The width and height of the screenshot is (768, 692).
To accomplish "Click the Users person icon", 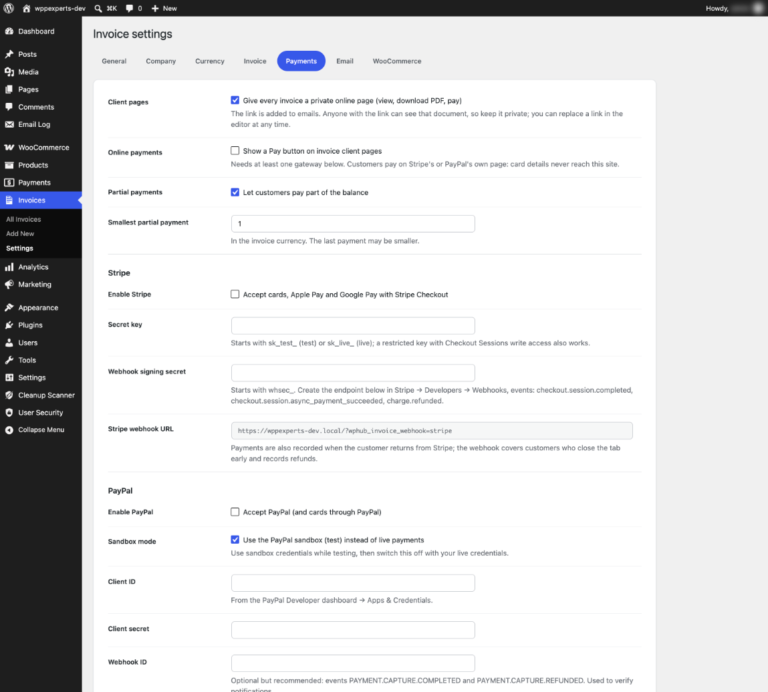I will tap(9, 343).
